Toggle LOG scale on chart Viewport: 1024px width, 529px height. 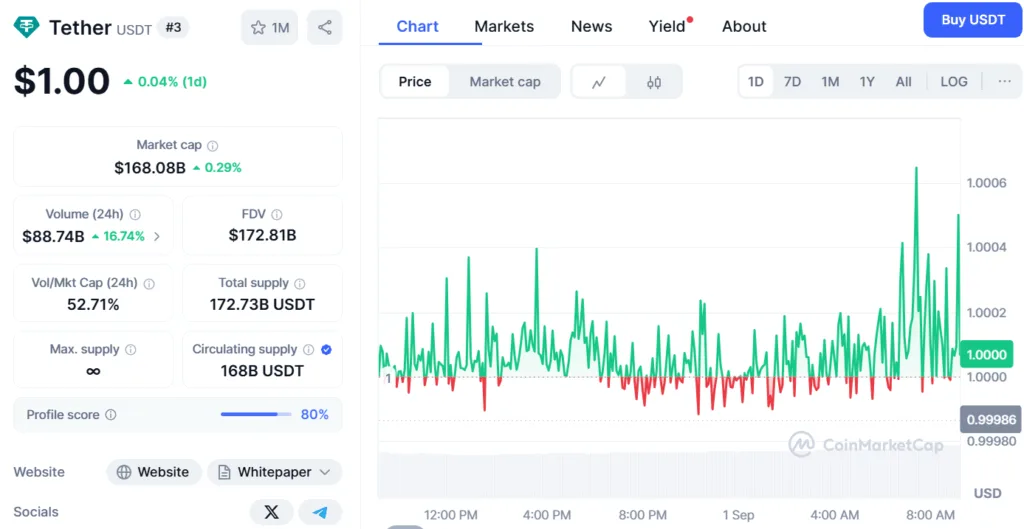click(953, 82)
